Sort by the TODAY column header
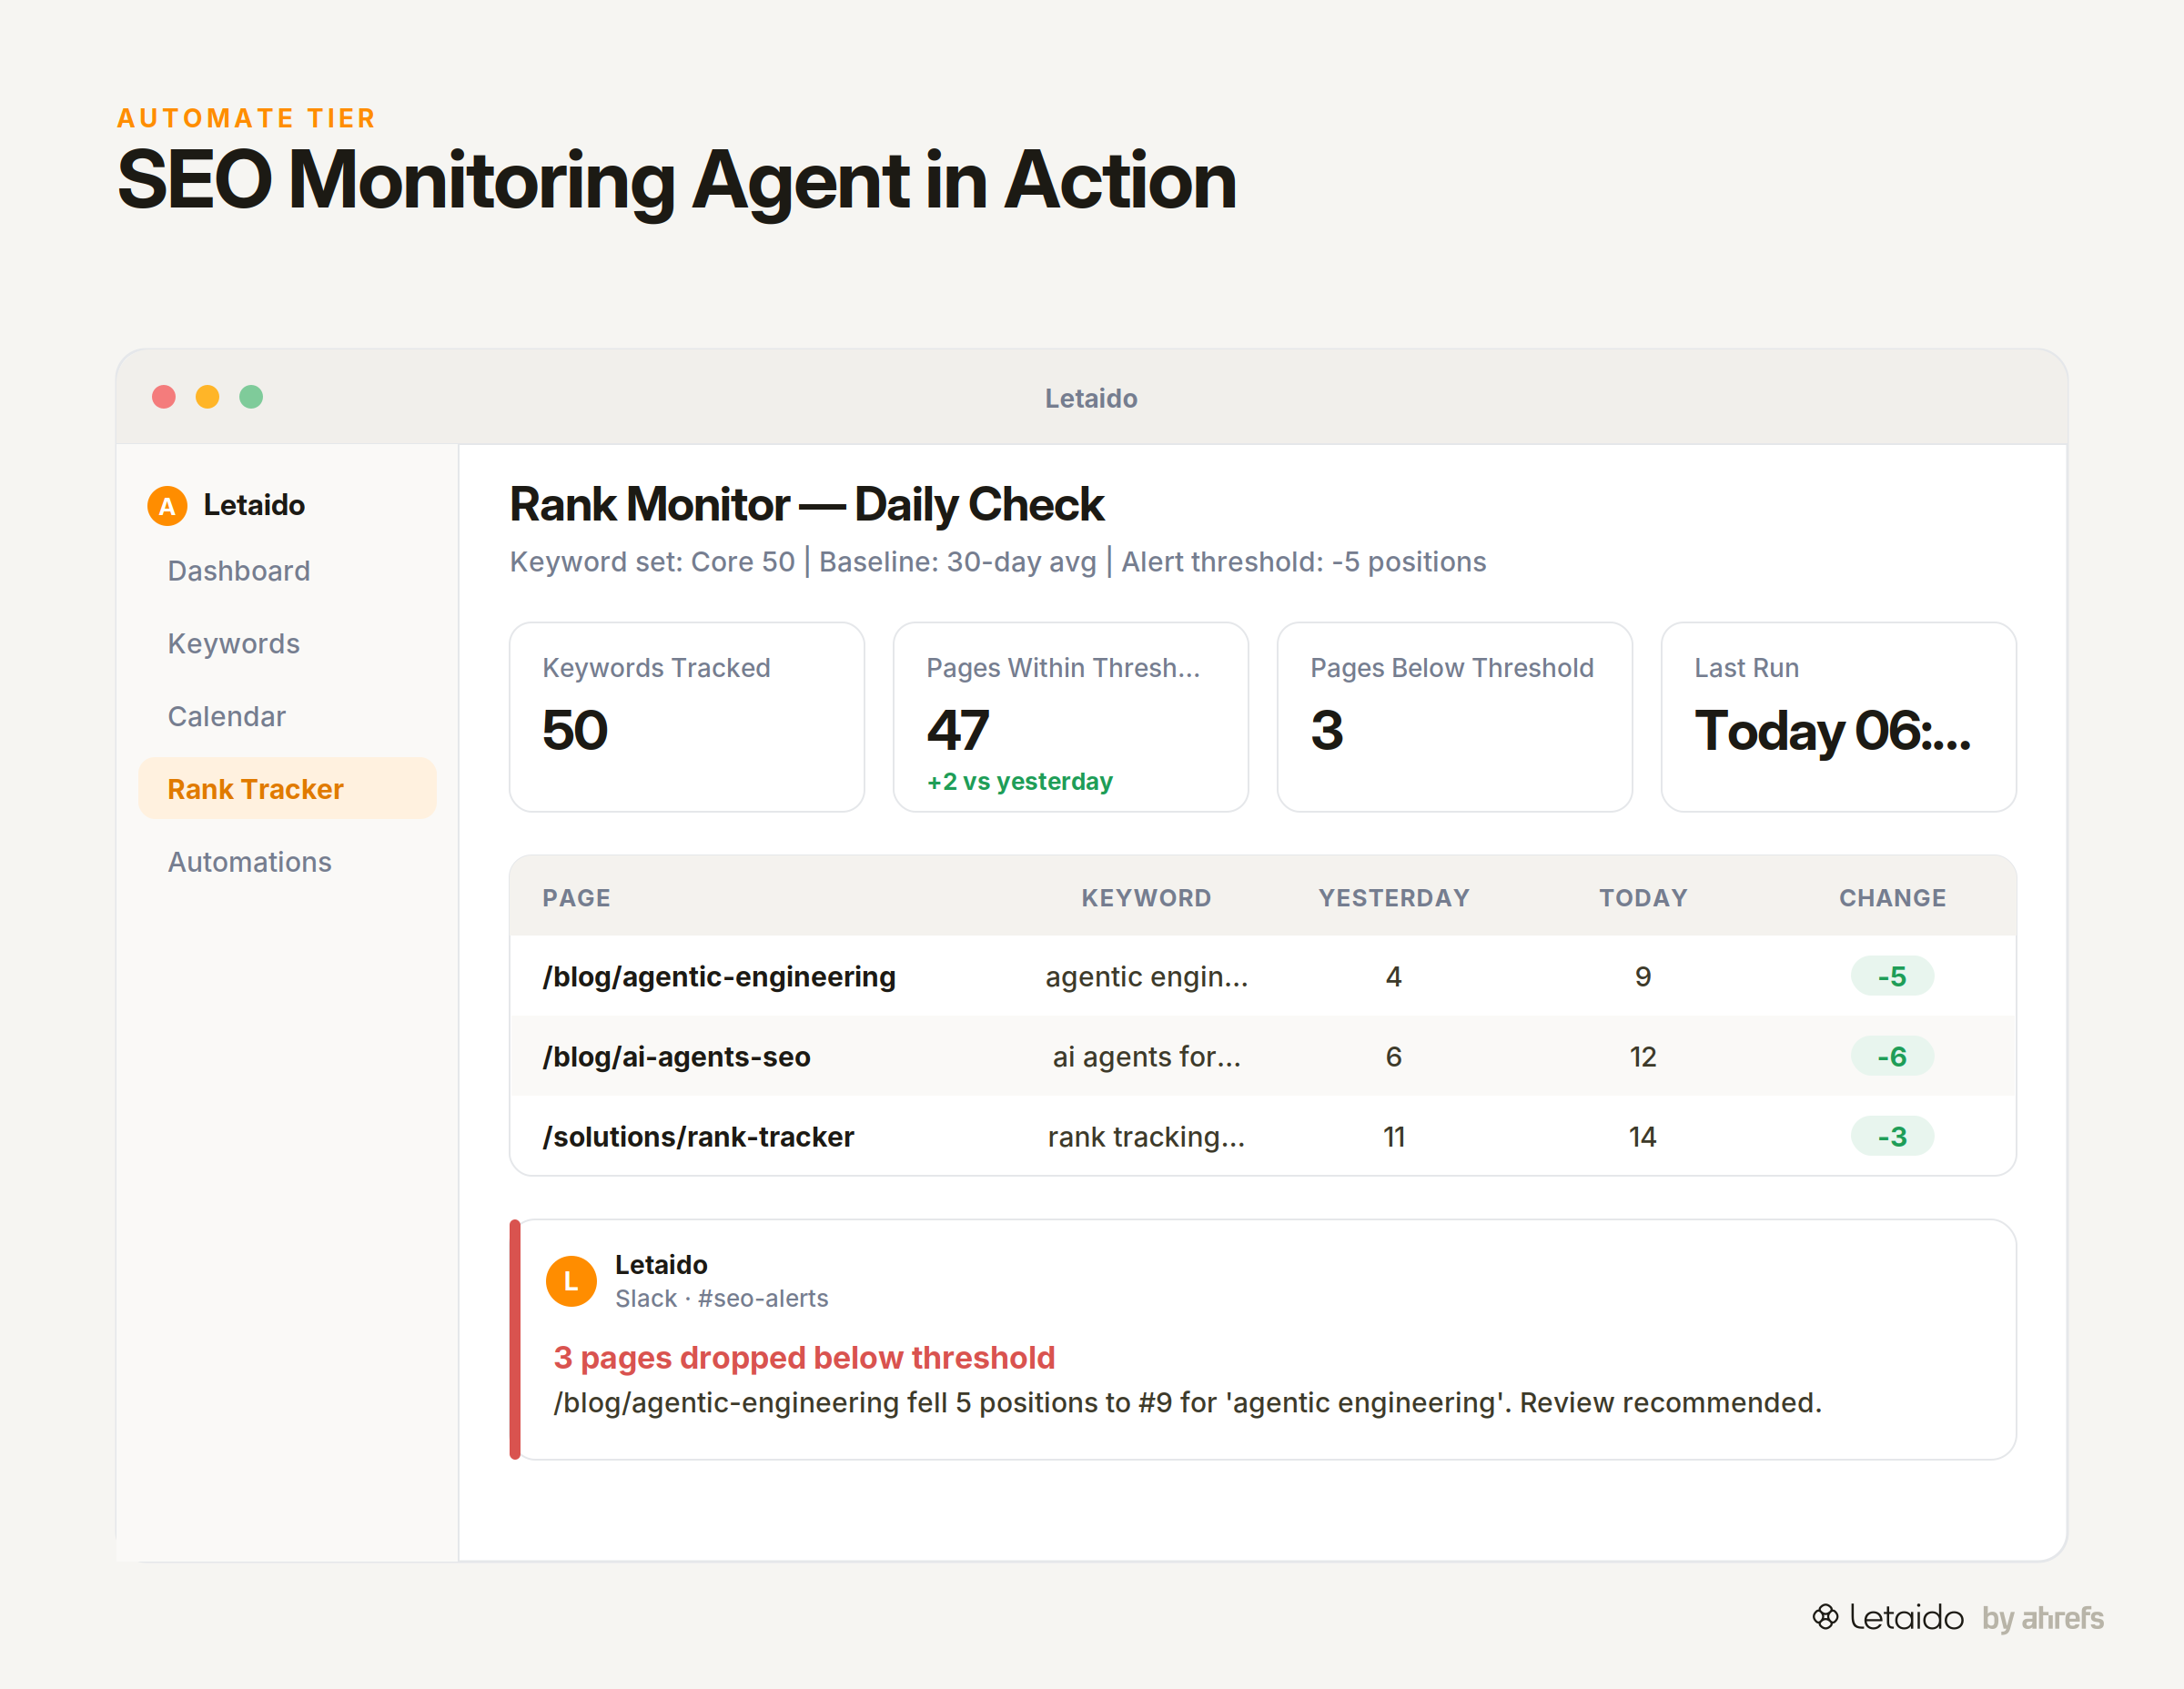Image resolution: width=2184 pixels, height=1689 pixels. [x=1643, y=898]
